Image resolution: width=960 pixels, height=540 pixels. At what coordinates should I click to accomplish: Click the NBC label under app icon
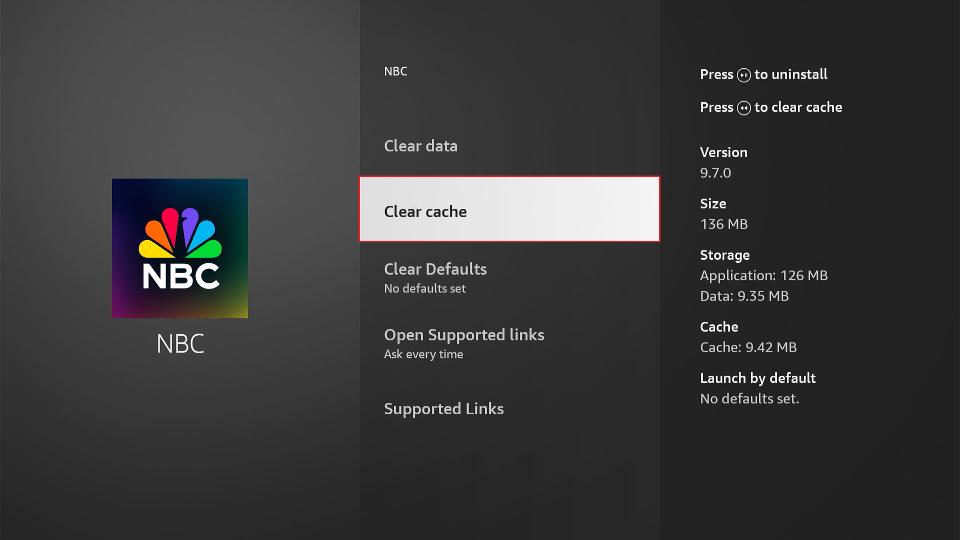click(x=180, y=343)
